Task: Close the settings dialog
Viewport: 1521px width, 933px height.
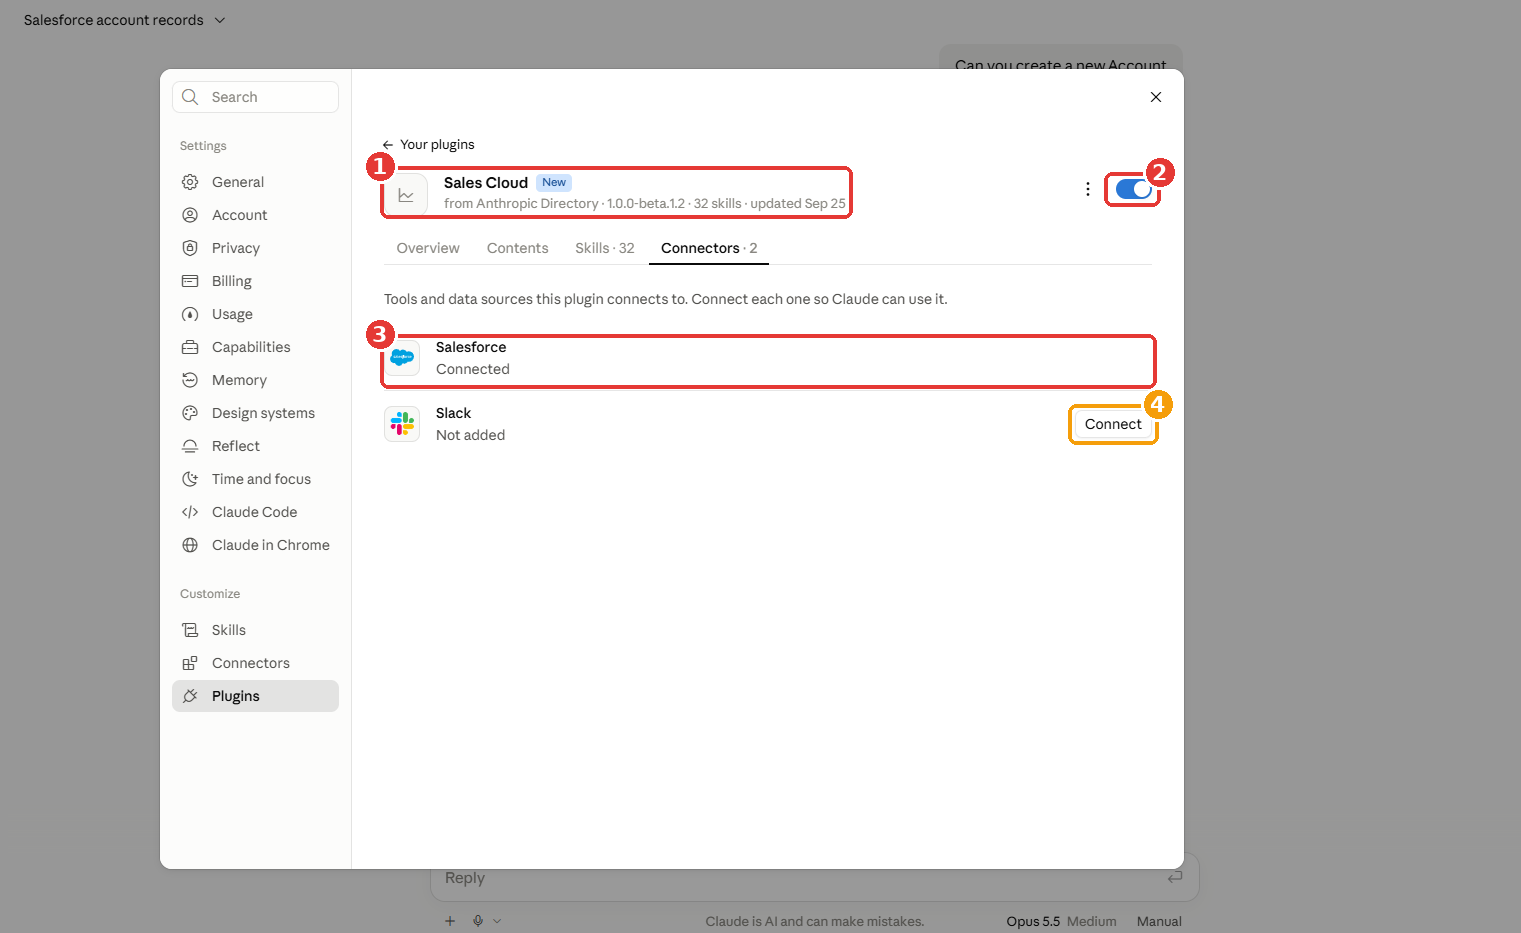Action: point(1155,97)
